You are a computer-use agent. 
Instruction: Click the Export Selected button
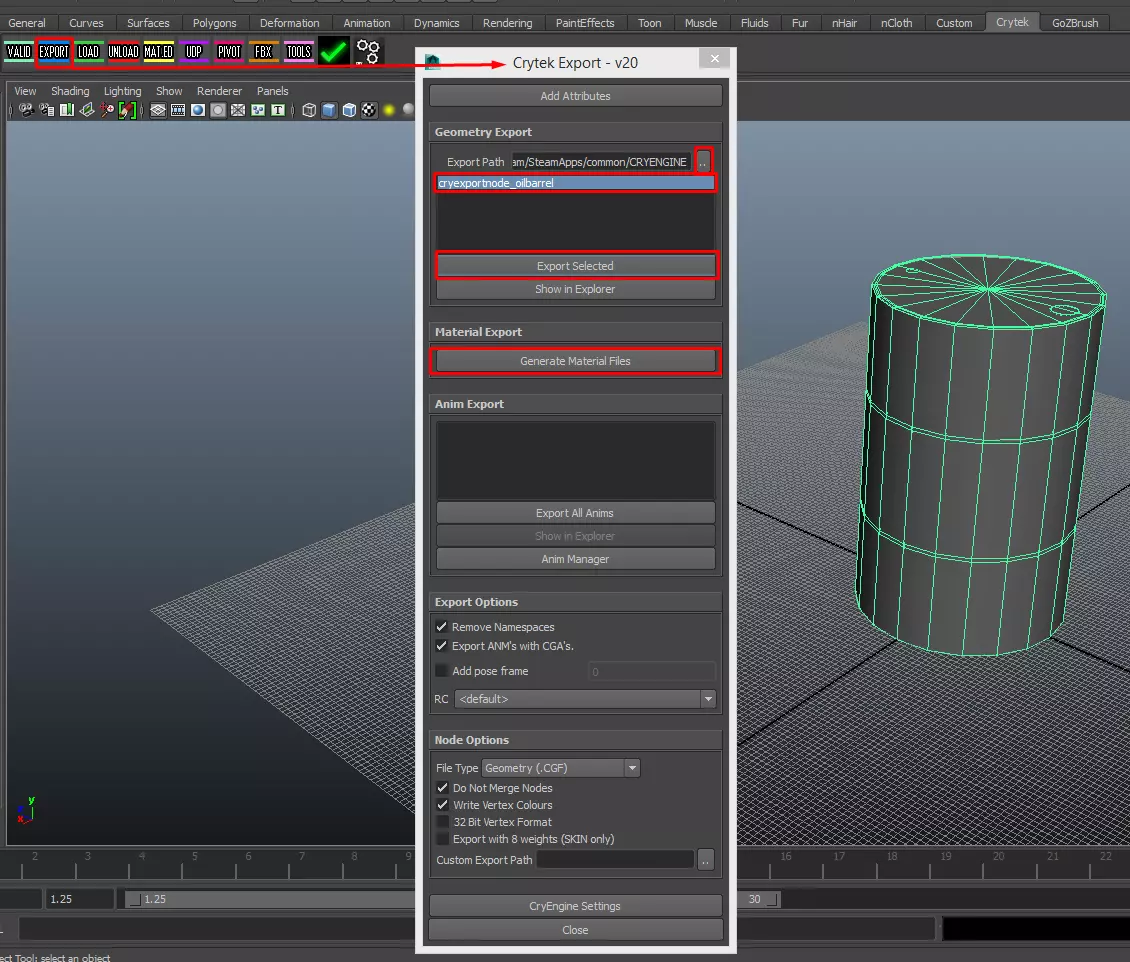575,266
